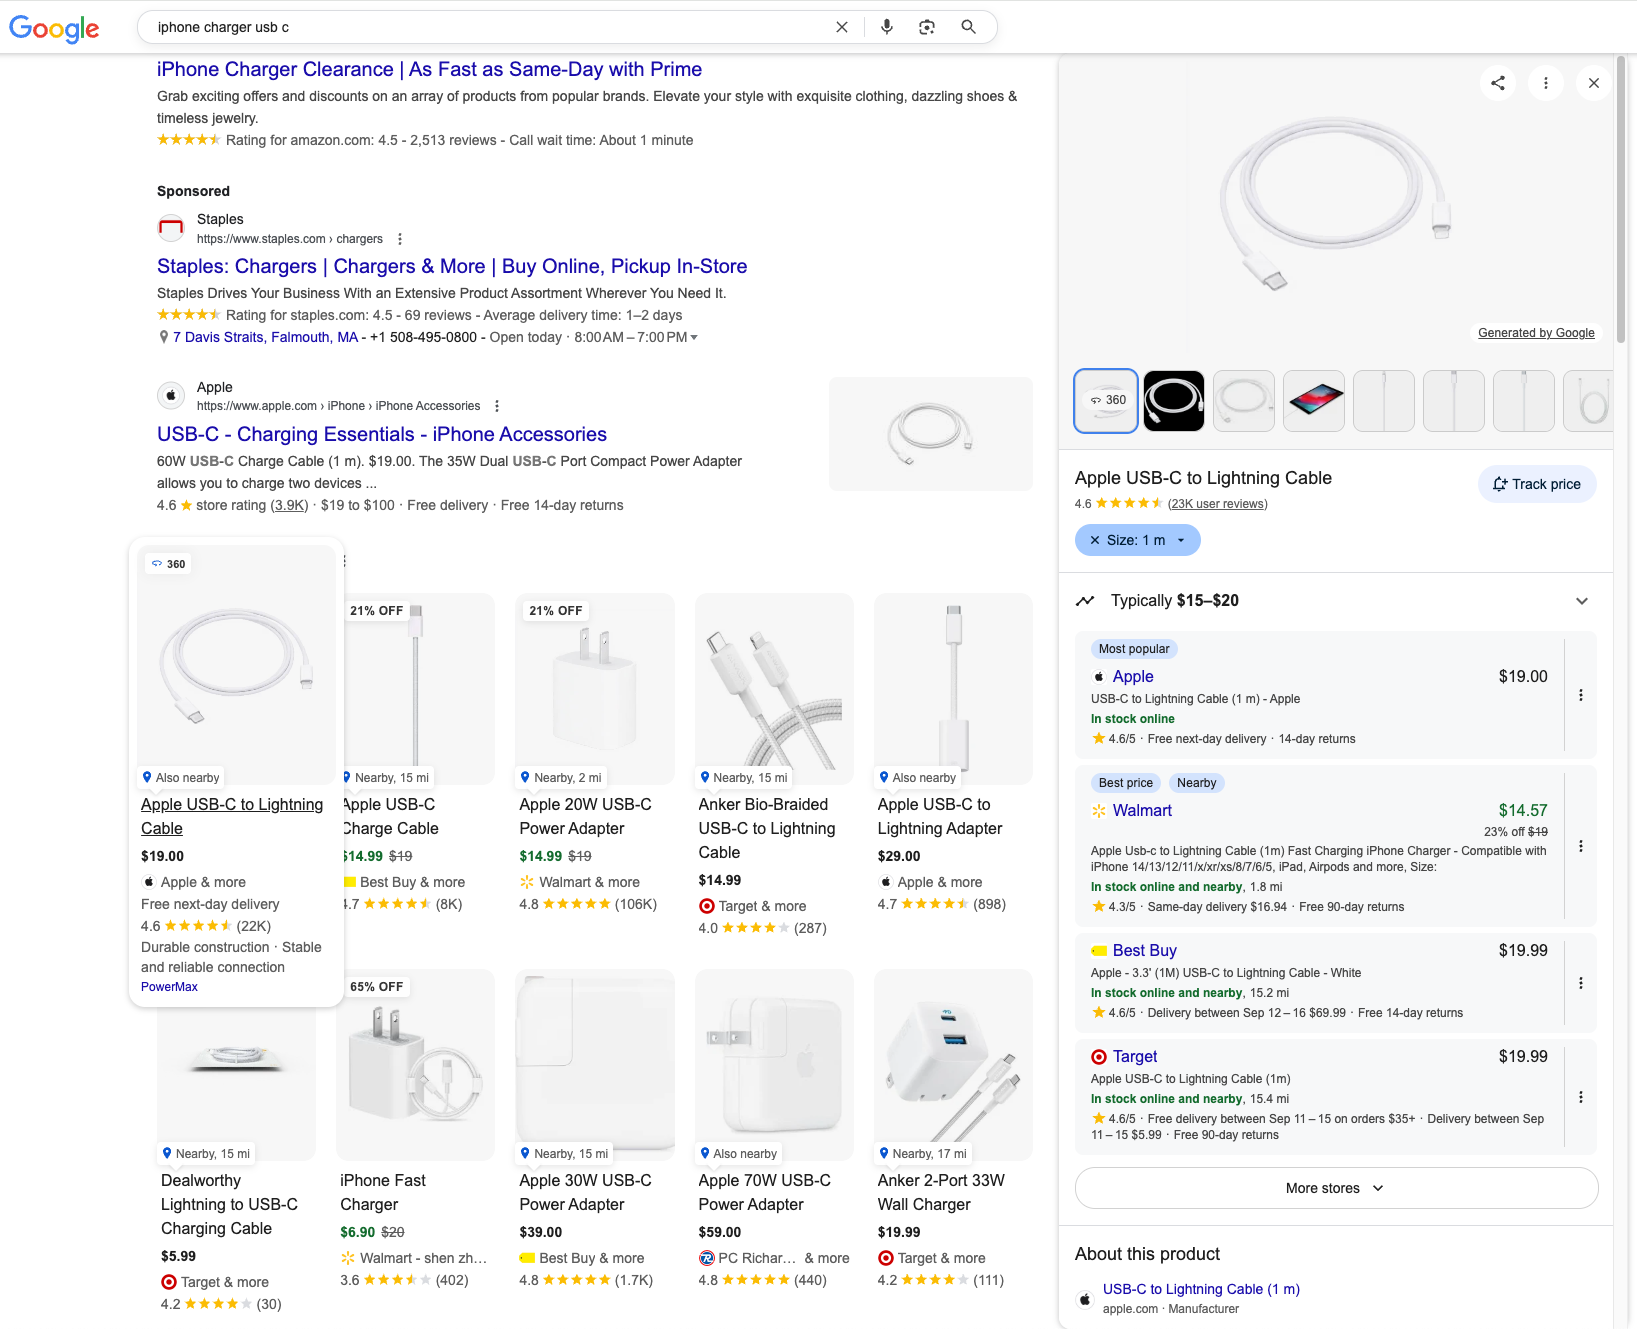Open USB-C to Lightning Cable (1 m) manufacturer link

1201,1289
